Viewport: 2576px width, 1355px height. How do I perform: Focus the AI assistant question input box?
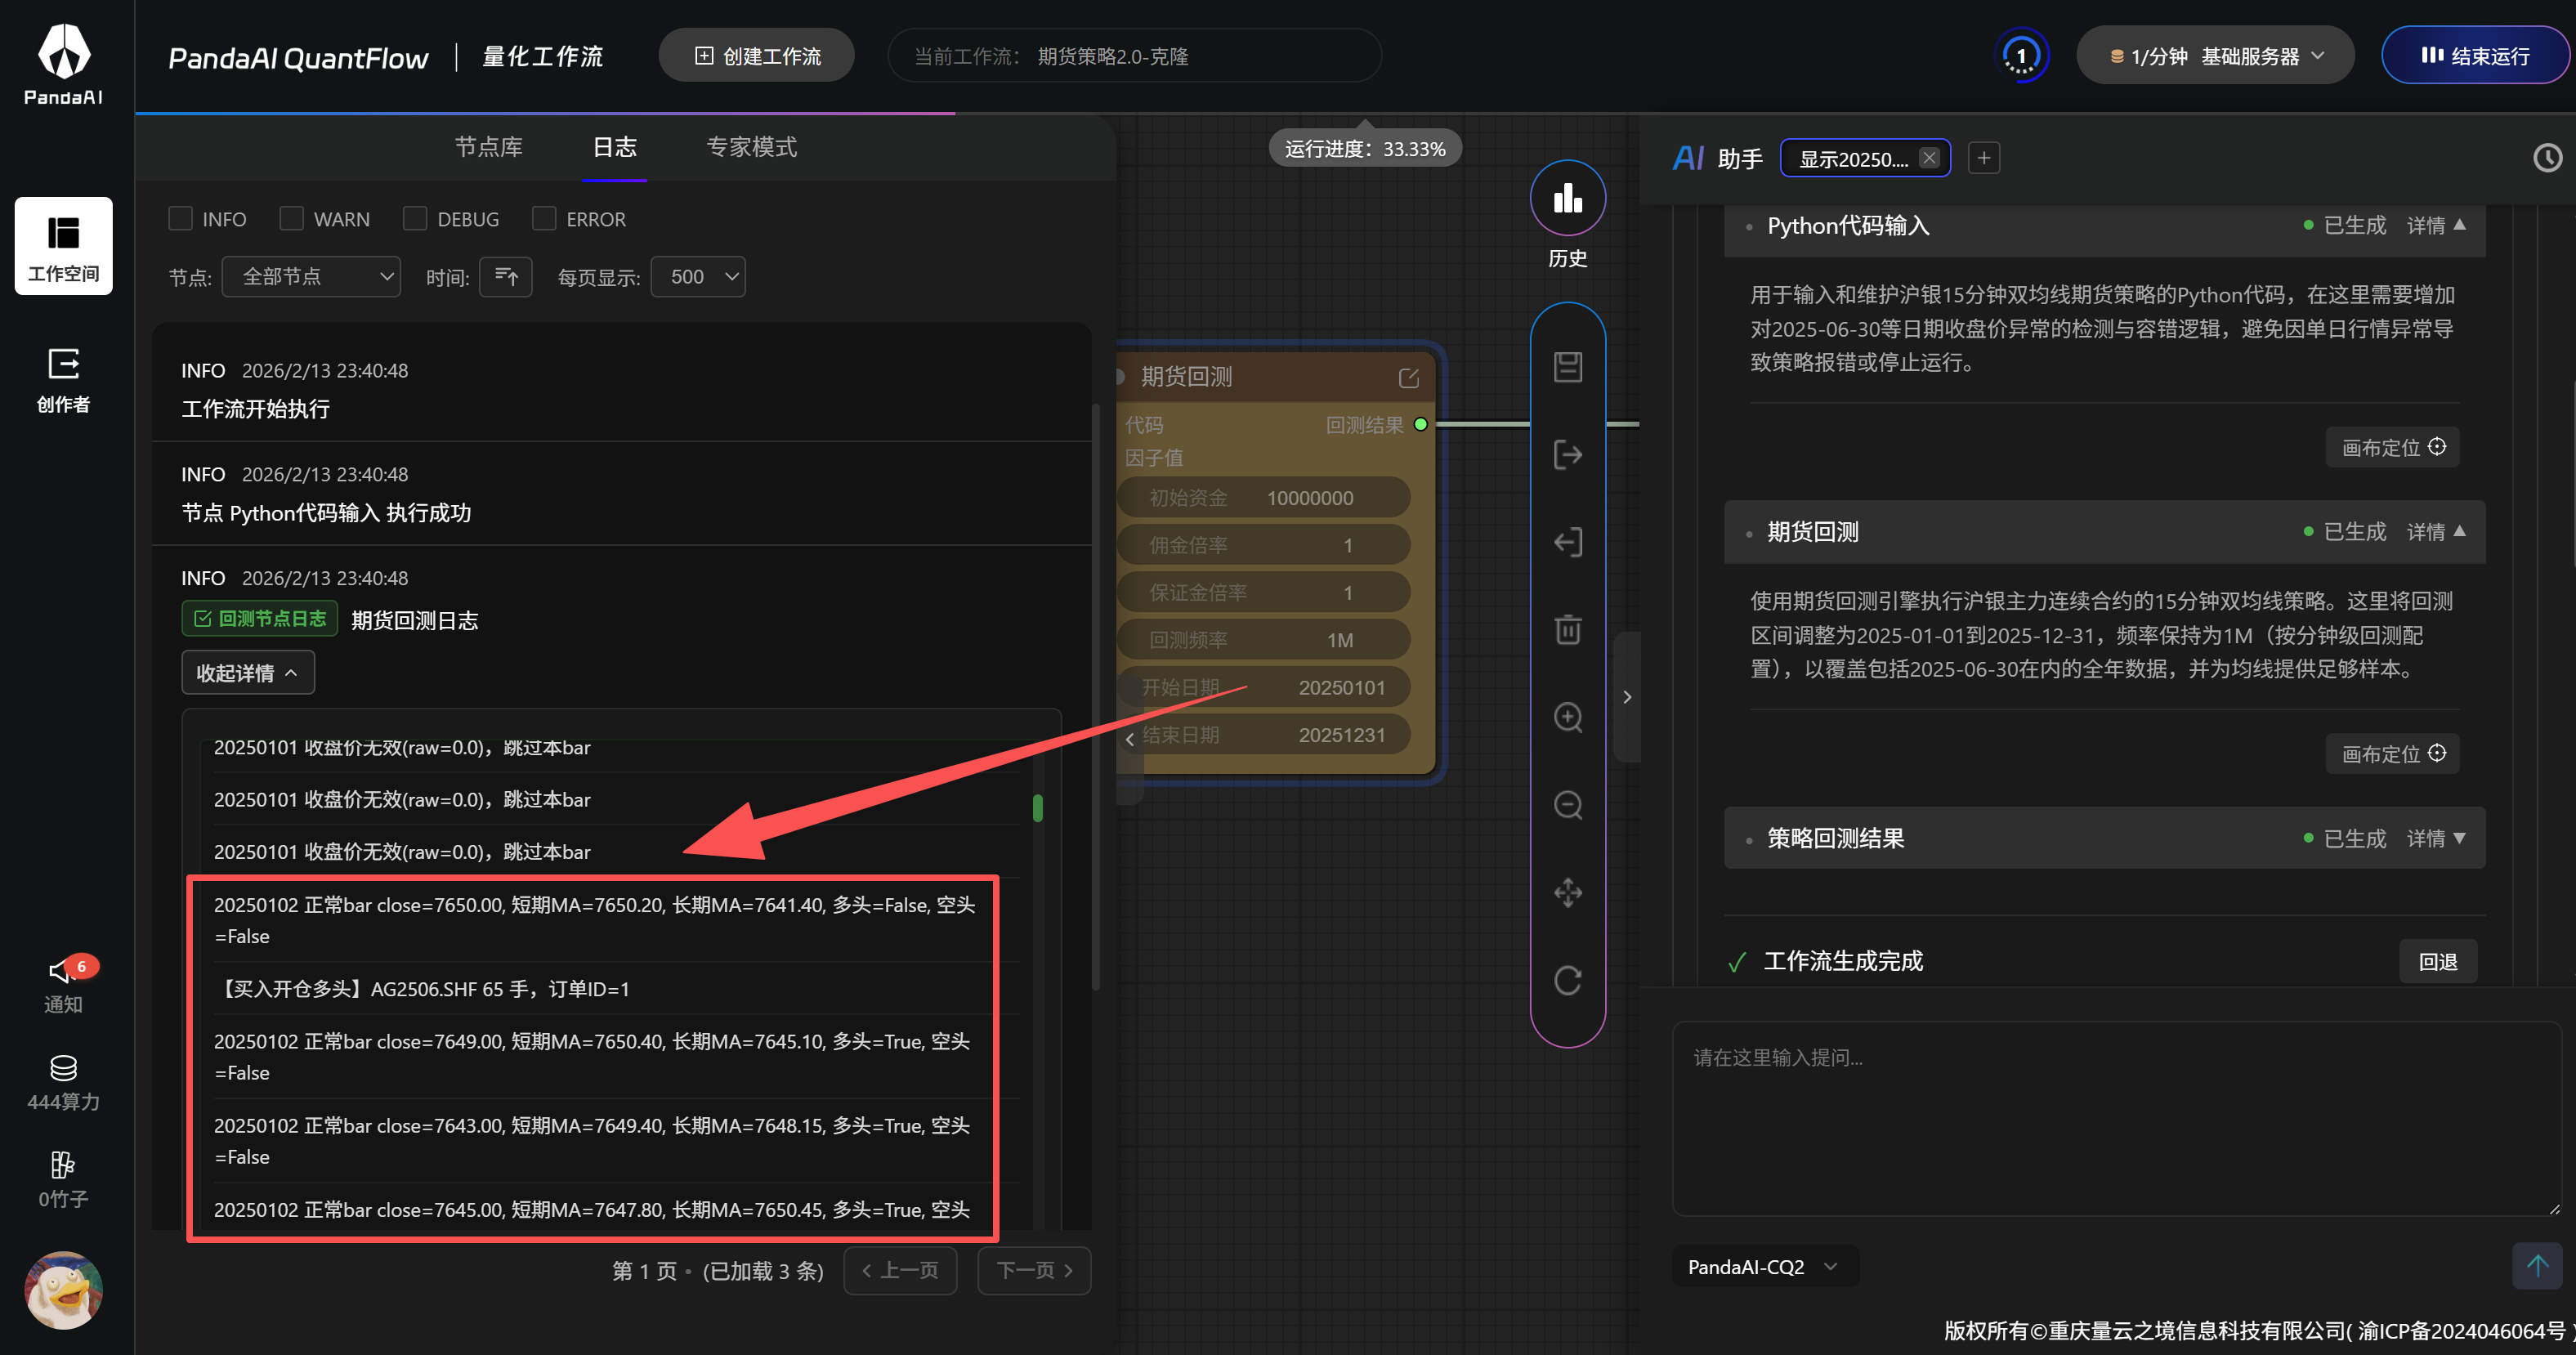point(2117,1118)
